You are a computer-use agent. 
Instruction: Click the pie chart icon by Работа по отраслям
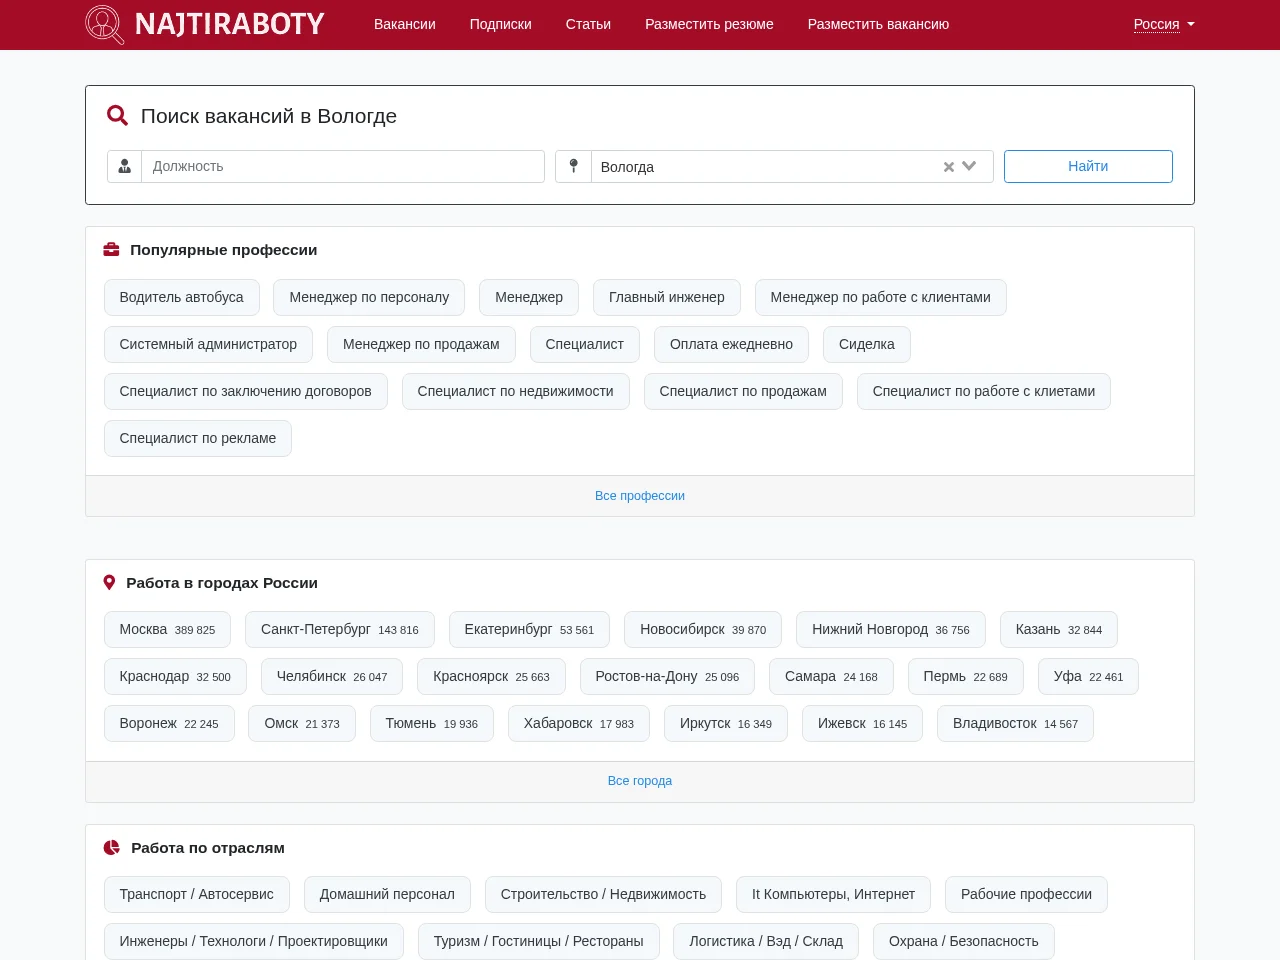click(x=112, y=847)
